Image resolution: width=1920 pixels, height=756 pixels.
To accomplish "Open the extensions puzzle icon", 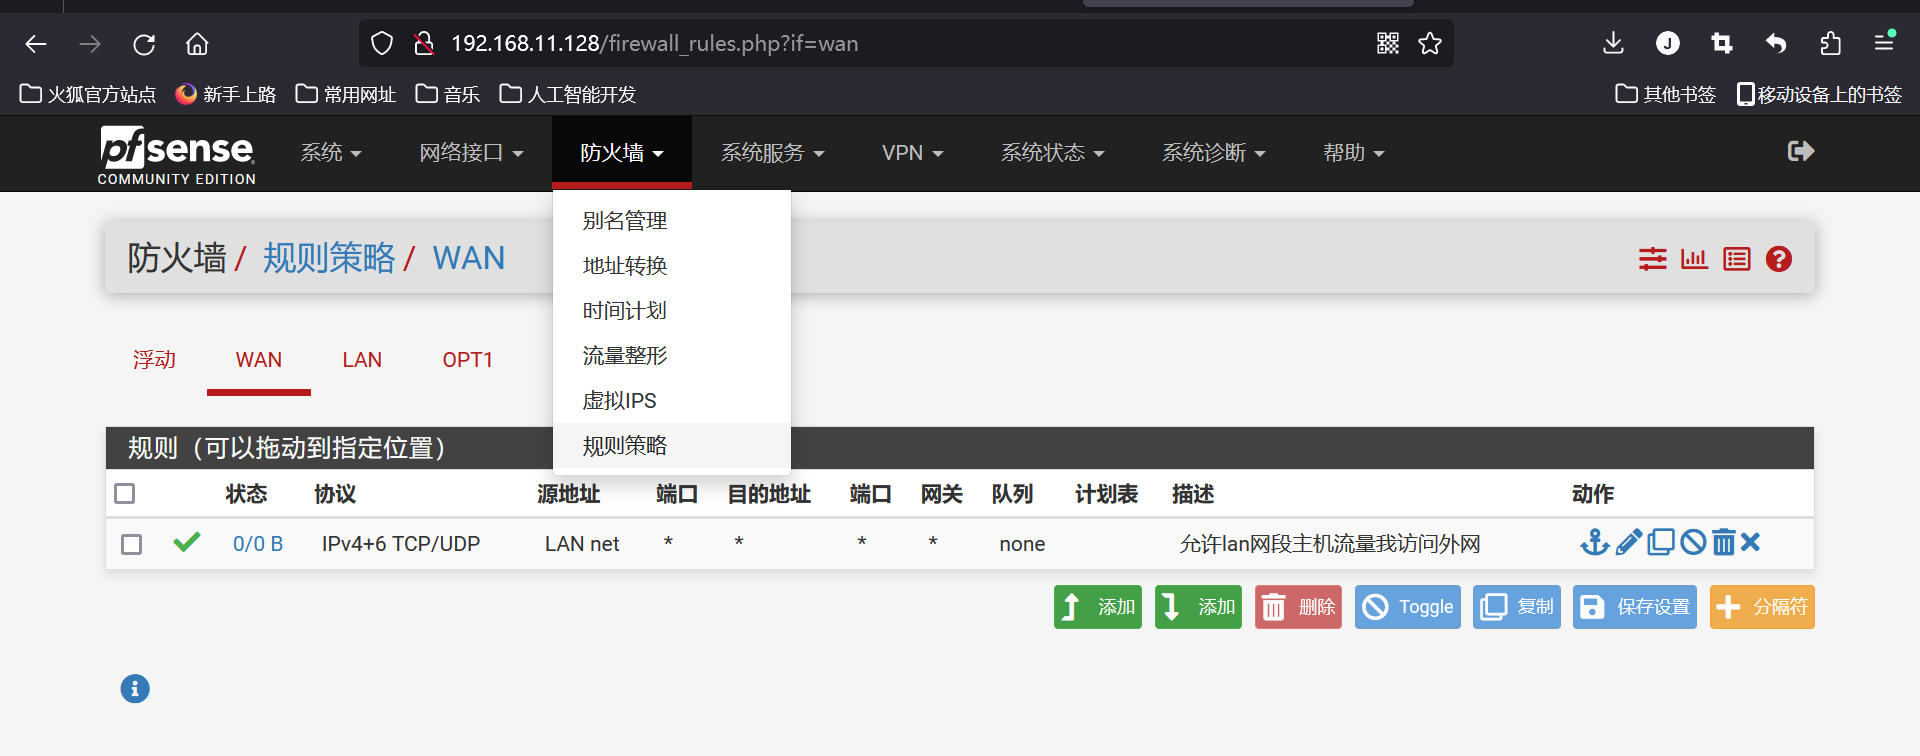I will point(1830,43).
